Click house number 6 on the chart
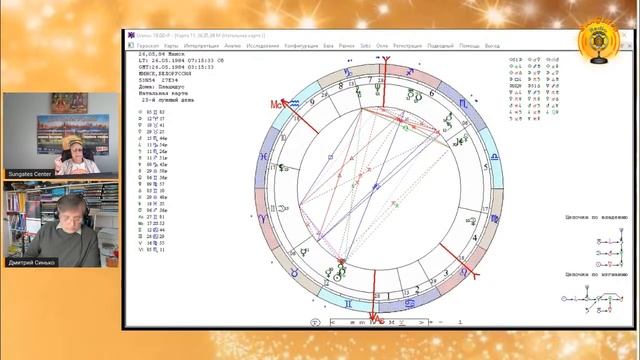The height and width of the screenshot is (360, 640). (432, 93)
